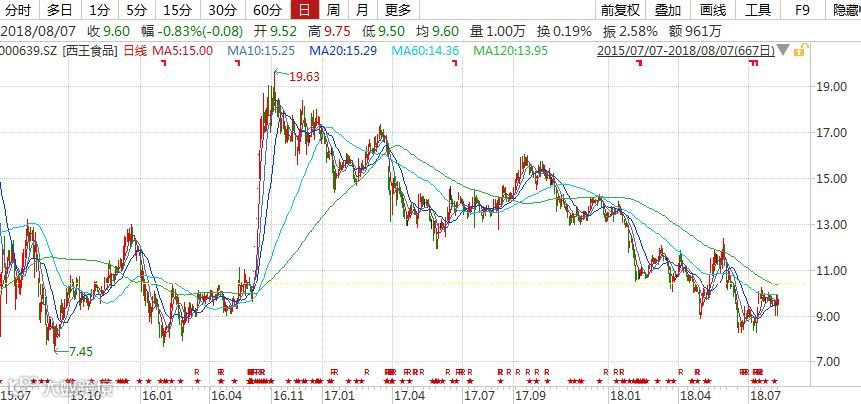Click the 换 0.19% turnover value
The image size is (861, 404).
click(x=564, y=31)
